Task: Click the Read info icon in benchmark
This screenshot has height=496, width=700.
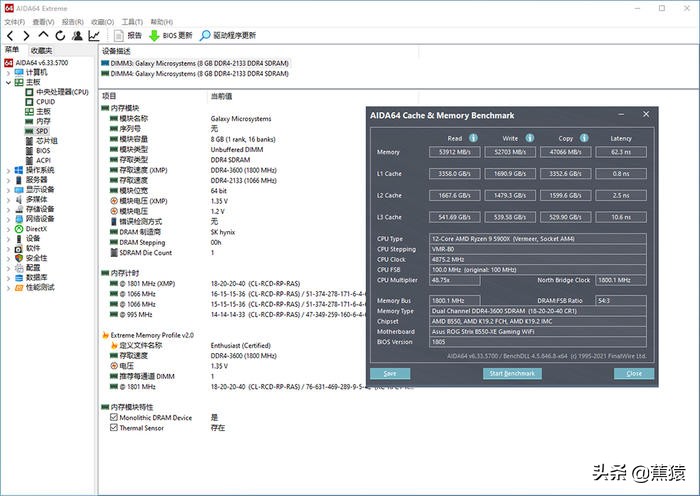Action: (x=473, y=138)
